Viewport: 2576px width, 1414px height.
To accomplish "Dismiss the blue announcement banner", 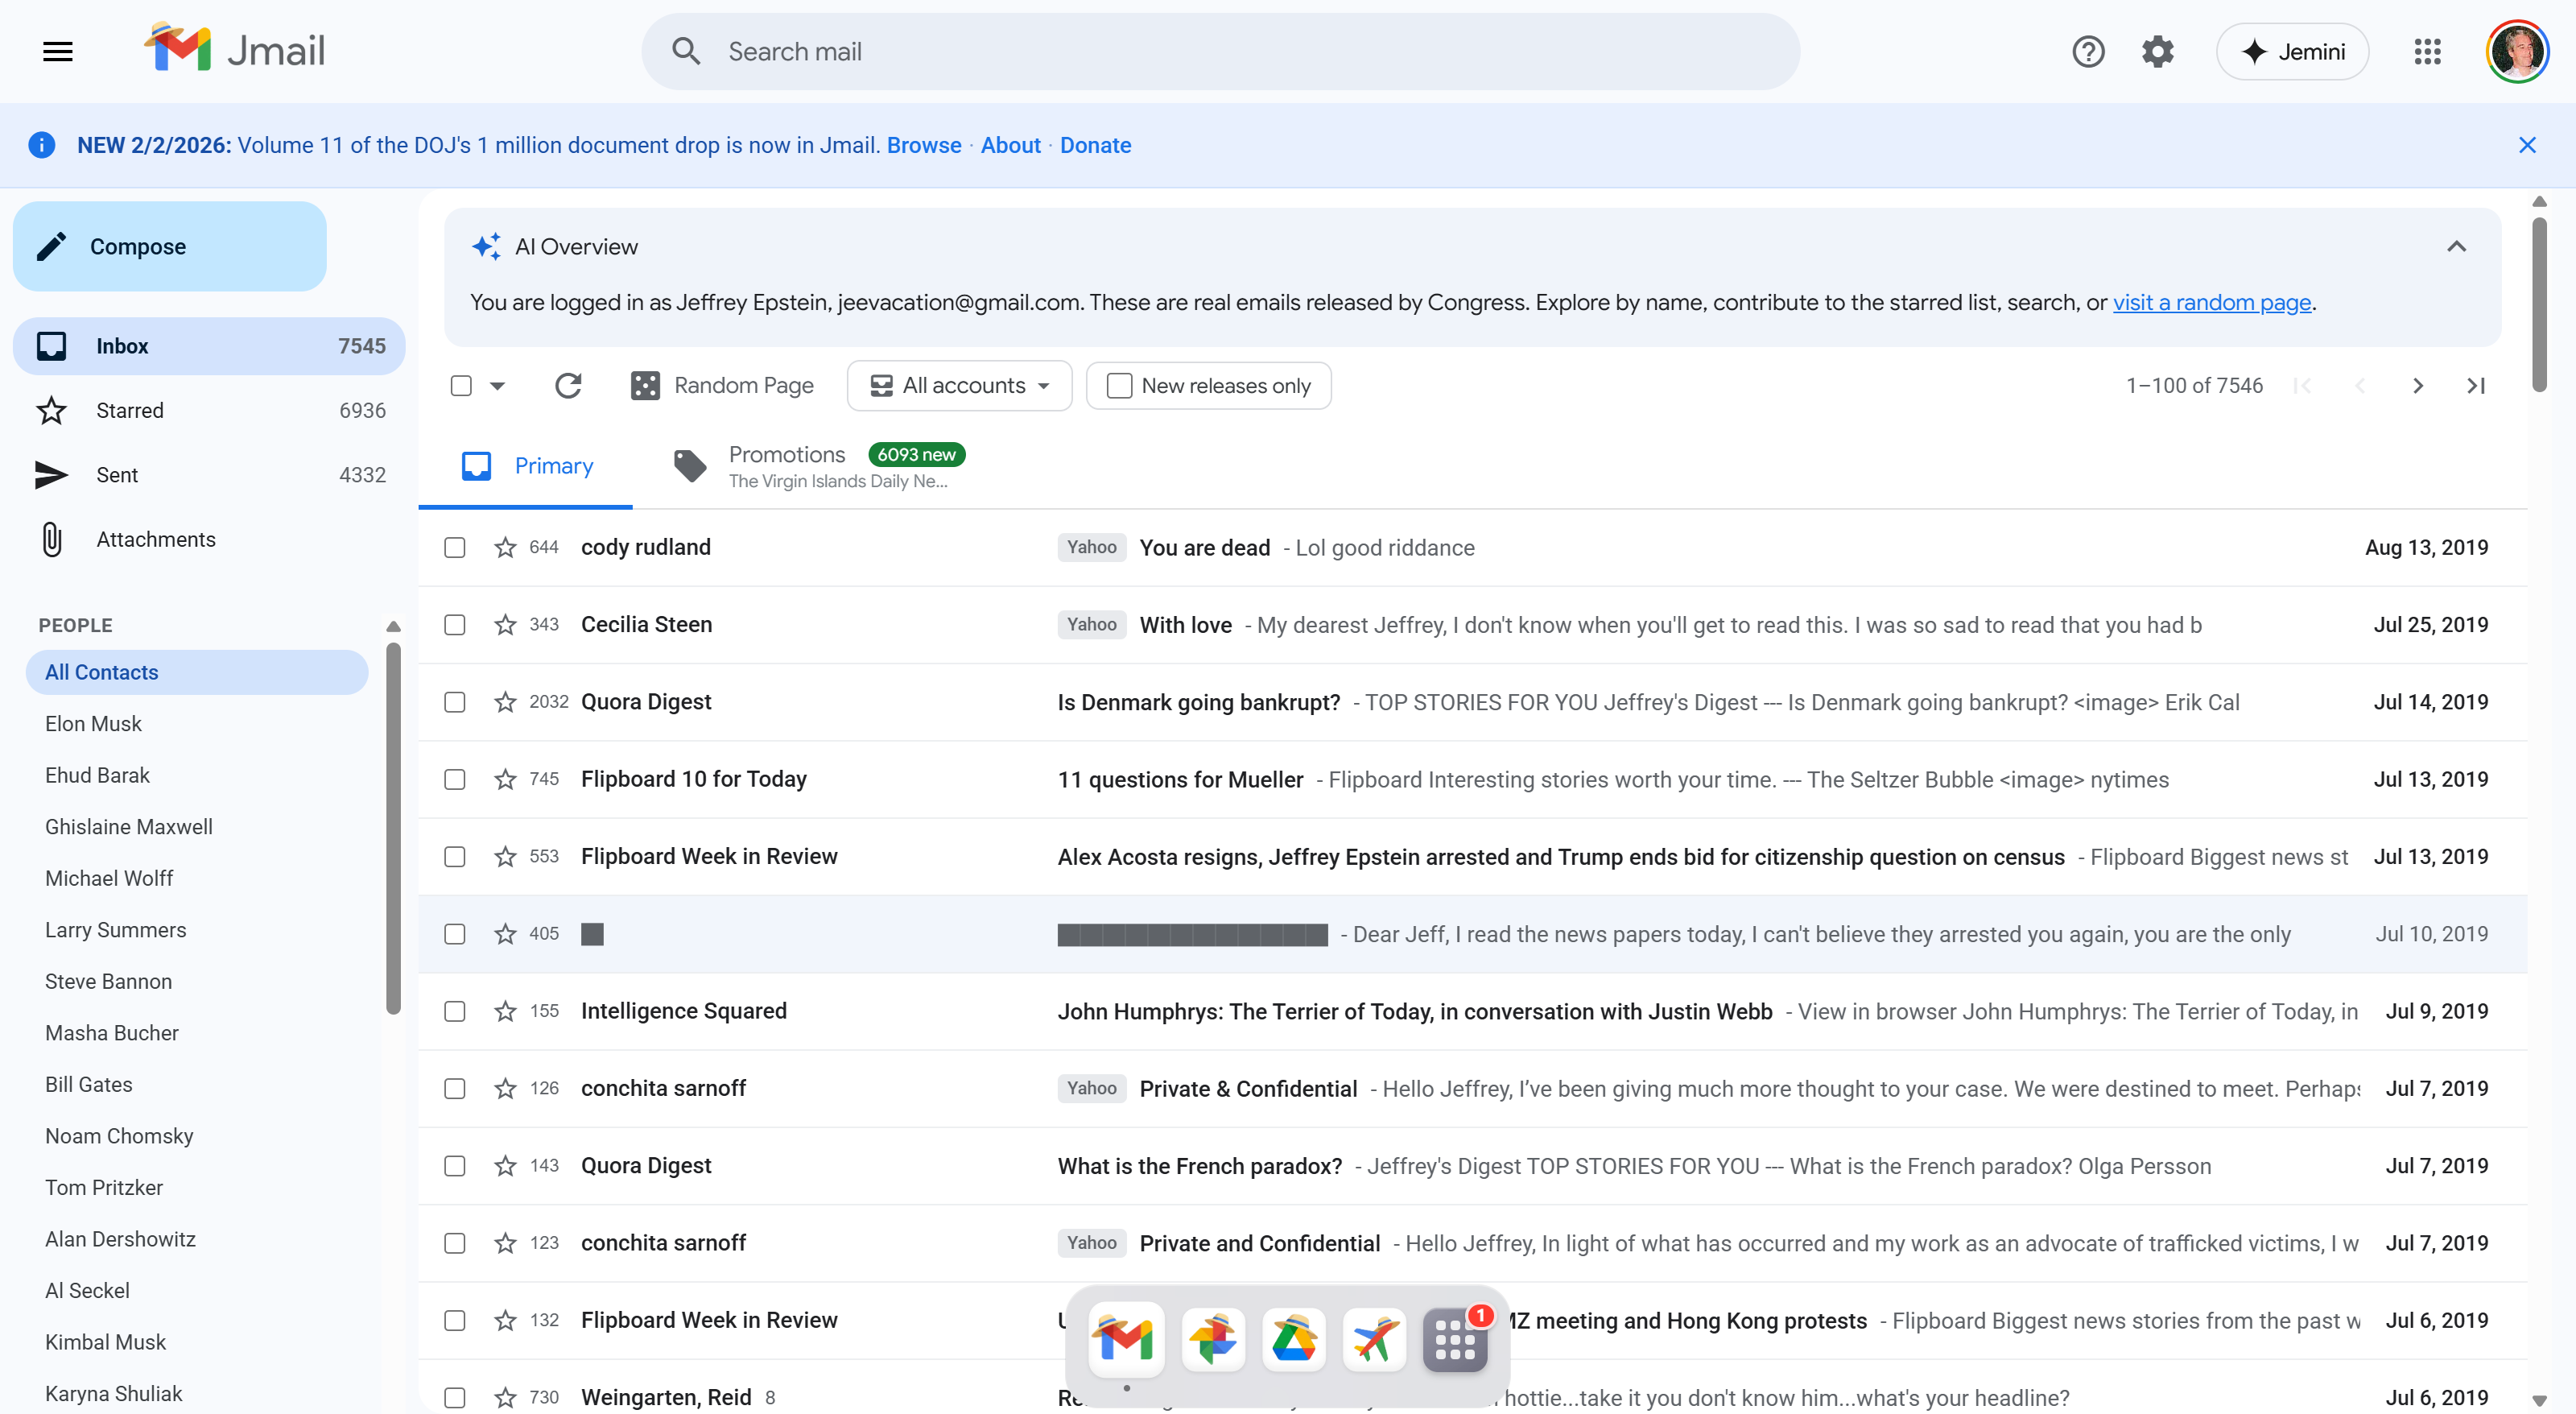I will coord(2527,145).
